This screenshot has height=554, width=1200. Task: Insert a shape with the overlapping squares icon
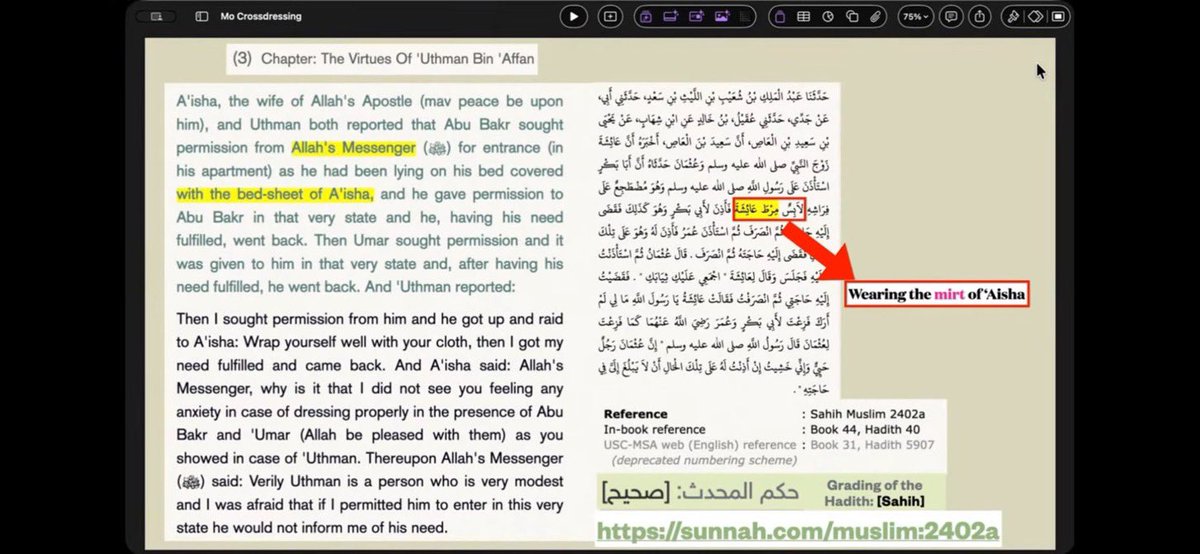852,16
